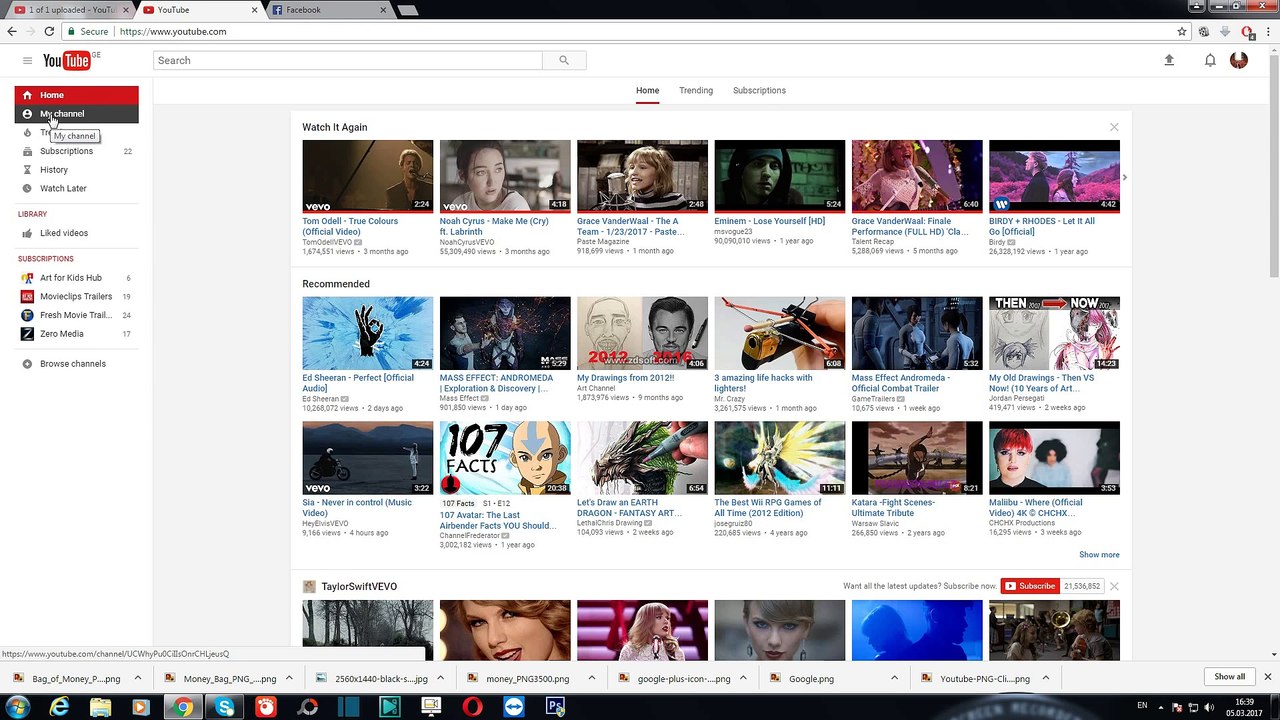1280x720 pixels.
Task: Click Show all downloads button
Action: coord(1230,677)
